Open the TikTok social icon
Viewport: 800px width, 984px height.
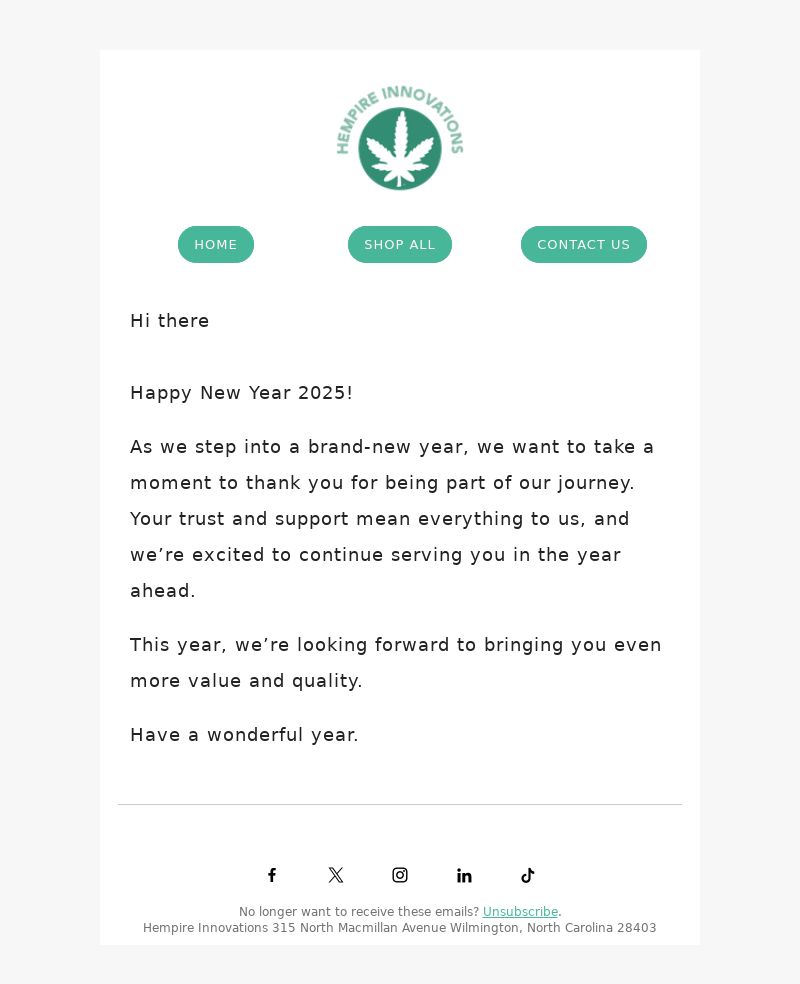coord(528,875)
